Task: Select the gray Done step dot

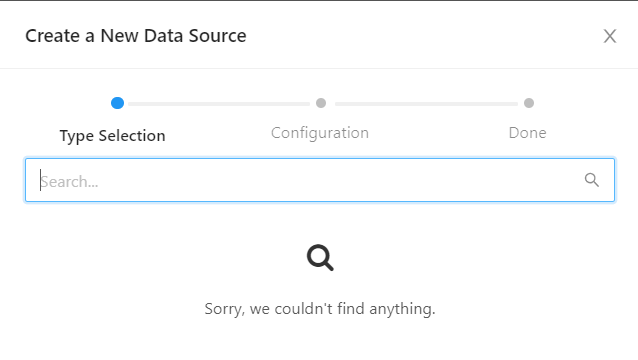Action: click(x=529, y=103)
